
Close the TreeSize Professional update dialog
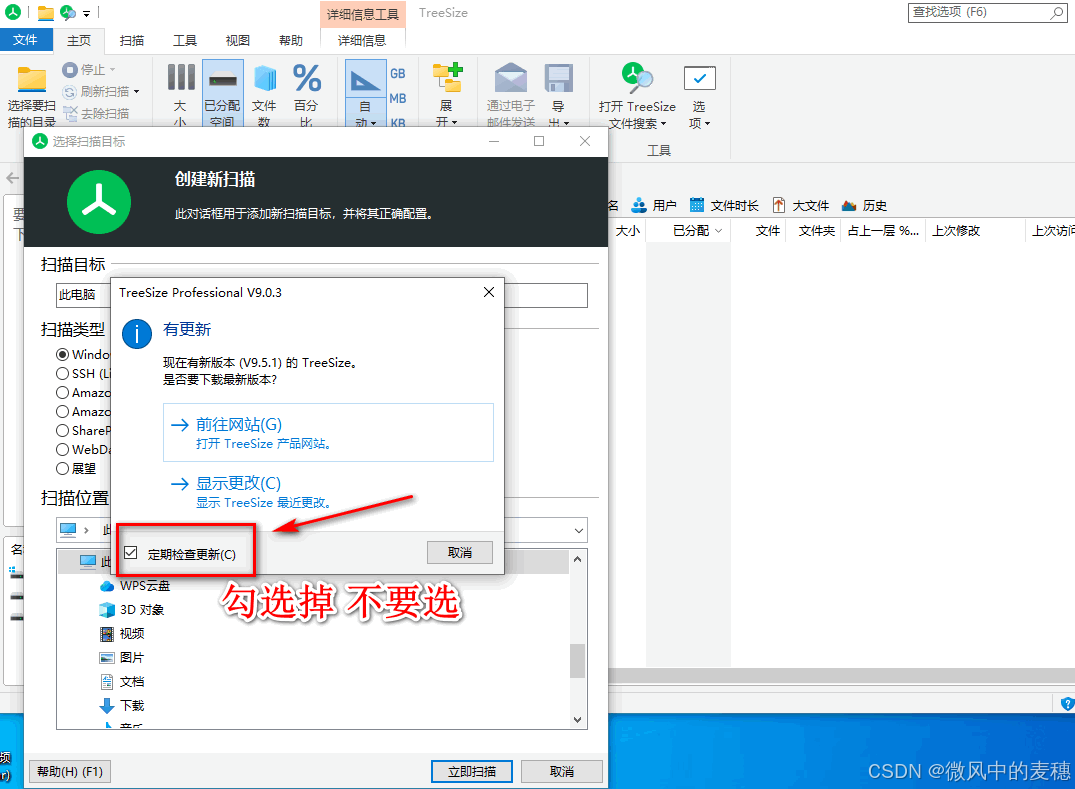click(x=489, y=292)
